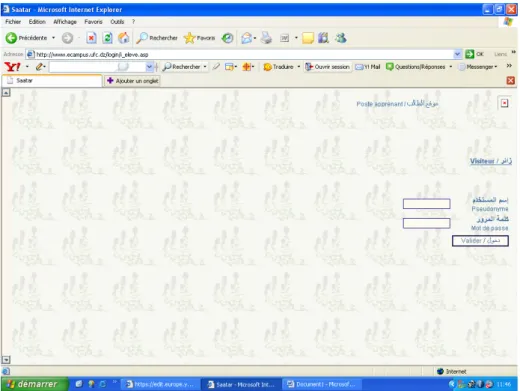520x391 pixels.
Task: Click into the Pseudonyme input field
Action: [x=426, y=204]
